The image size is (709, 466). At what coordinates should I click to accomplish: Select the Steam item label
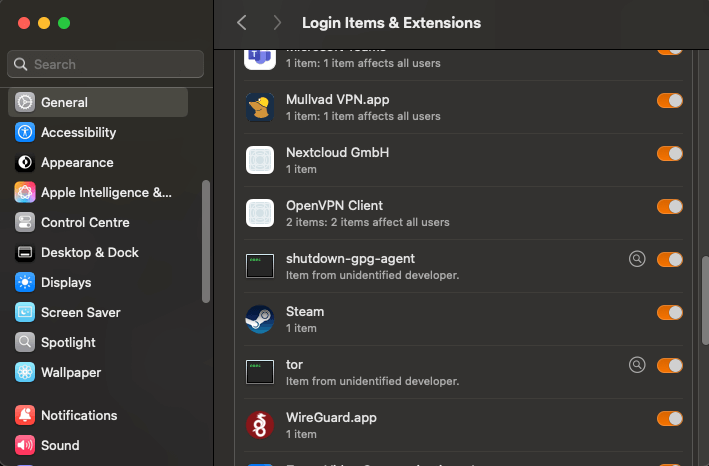pos(305,311)
